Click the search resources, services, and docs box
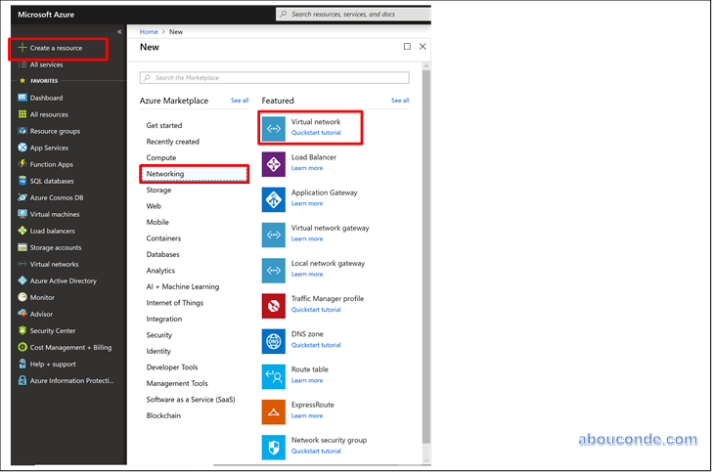The height and width of the screenshot is (472, 714). coord(352,14)
